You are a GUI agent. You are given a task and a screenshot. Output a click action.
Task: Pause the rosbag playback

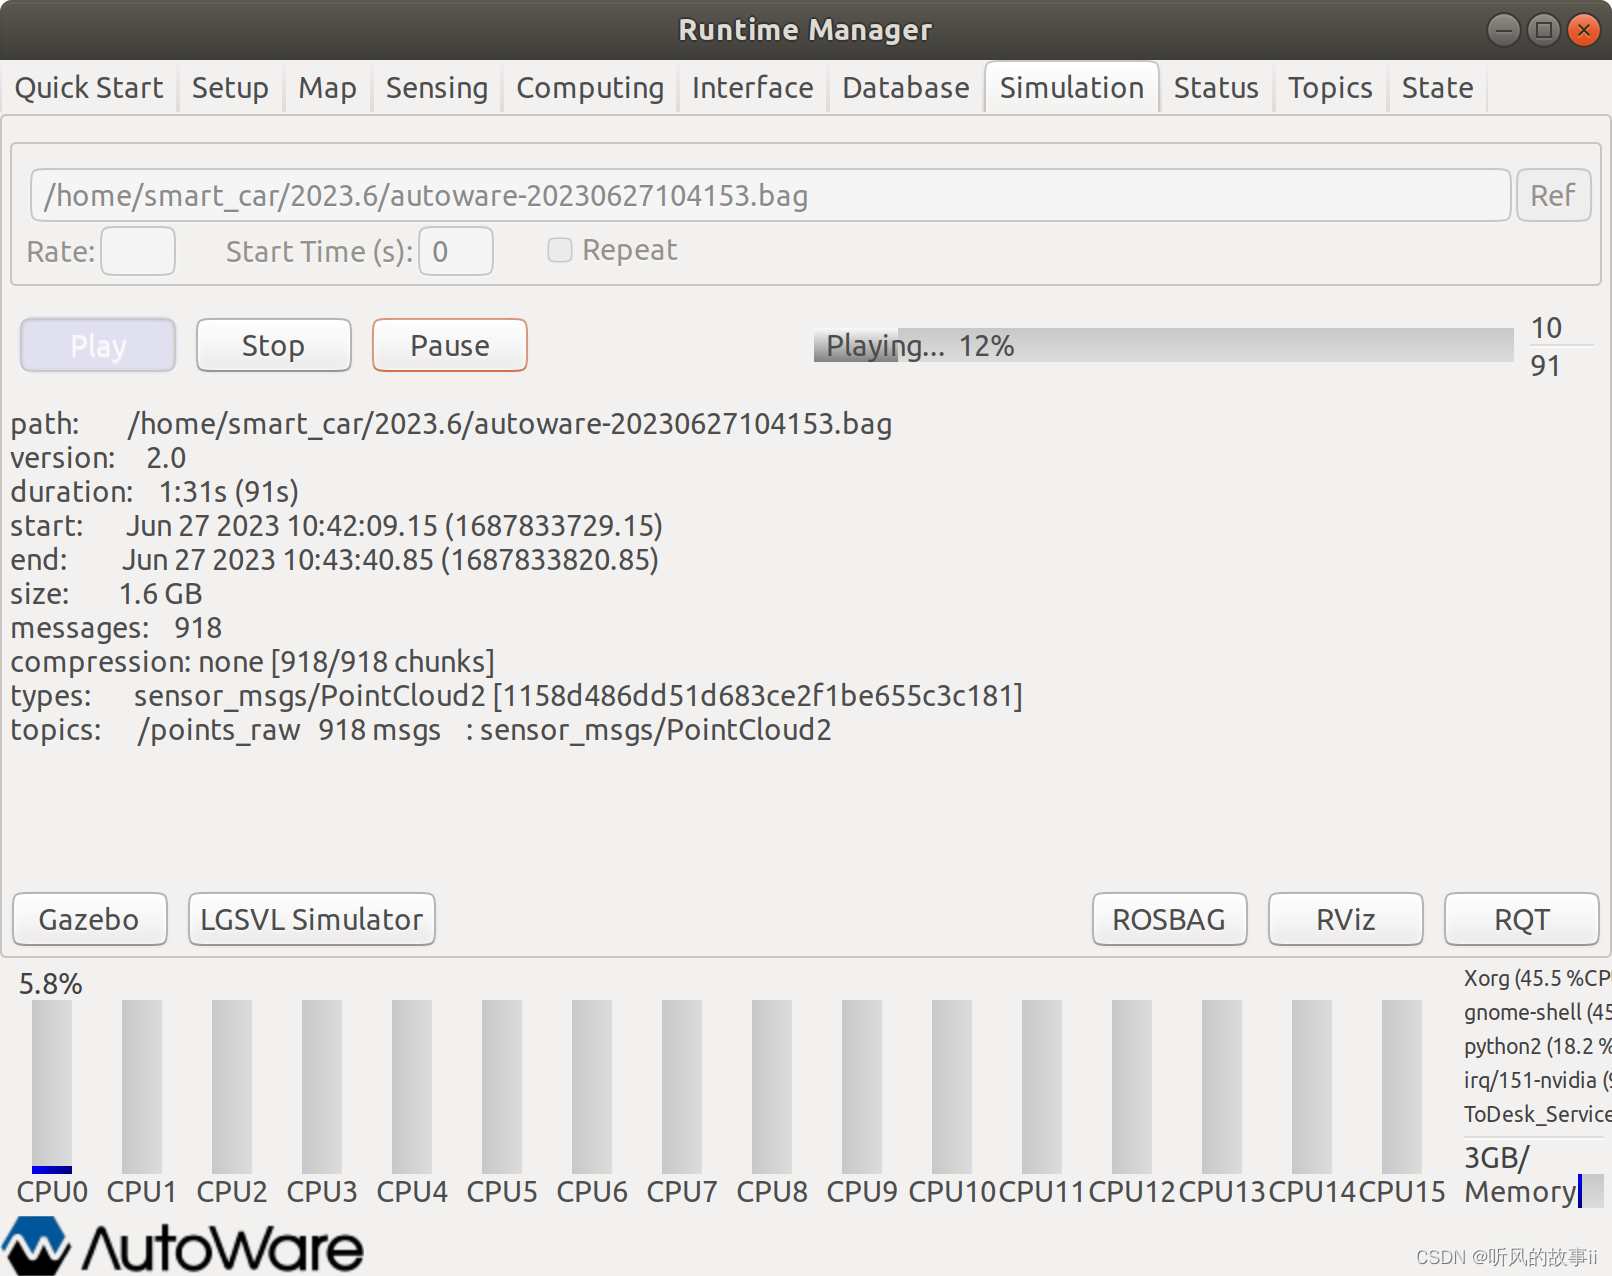[x=449, y=345]
